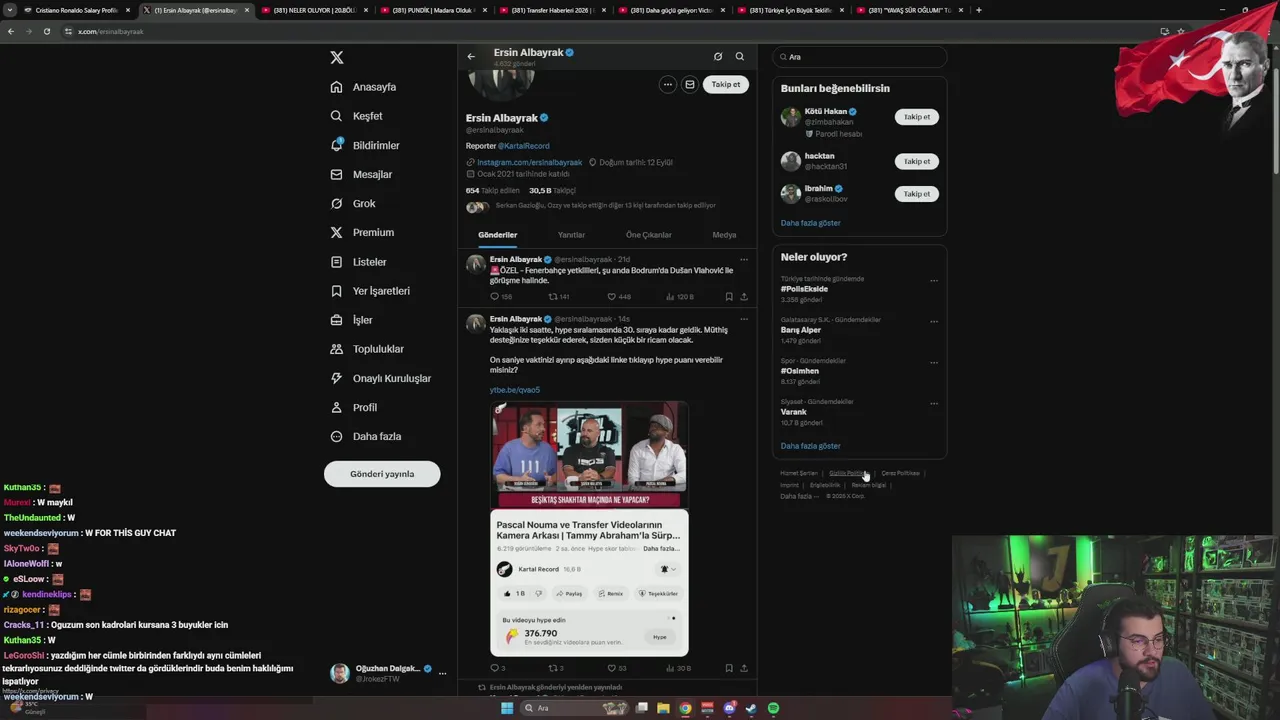Open more menu on Vlahović post

coord(744,260)
